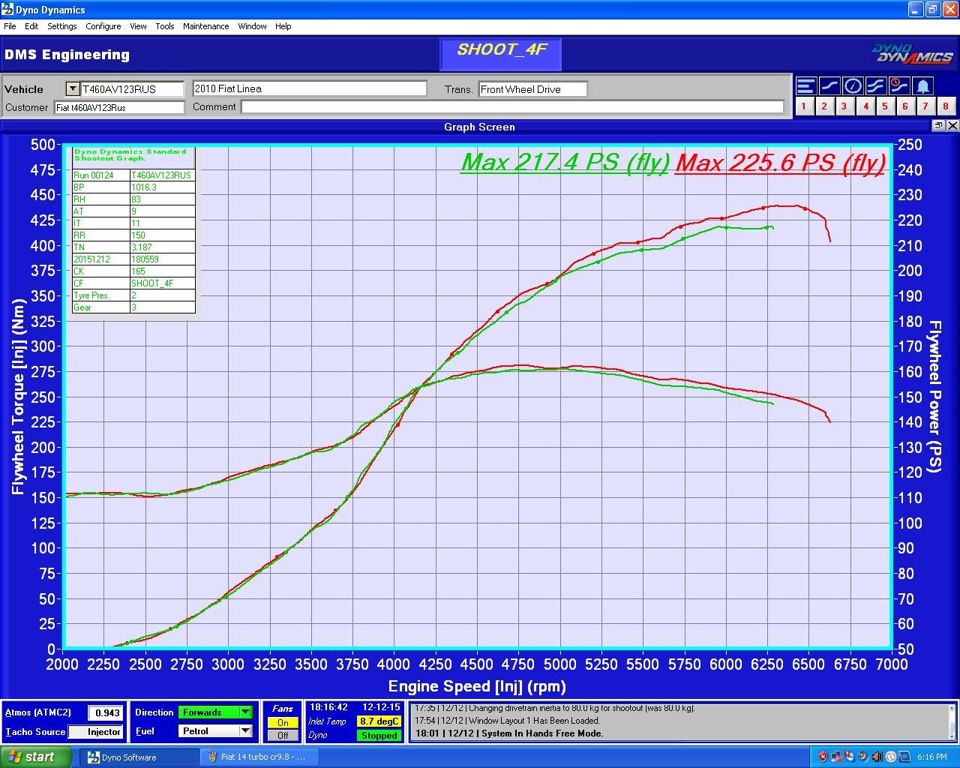Open the Maintenance menu
960x768 pixels.
coord(205,26)
